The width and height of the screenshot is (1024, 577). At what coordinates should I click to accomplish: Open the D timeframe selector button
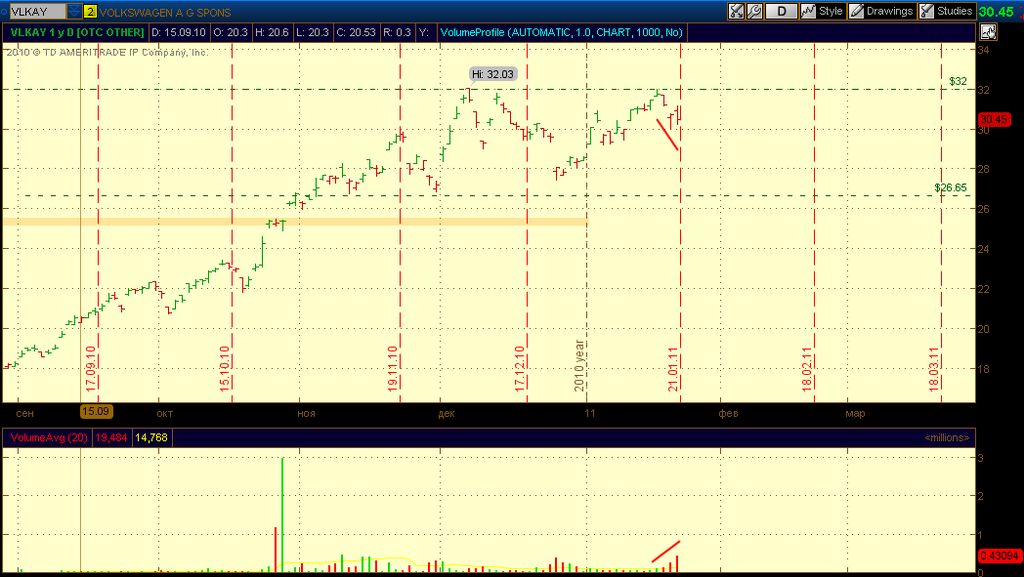click(x=781, y=11)
